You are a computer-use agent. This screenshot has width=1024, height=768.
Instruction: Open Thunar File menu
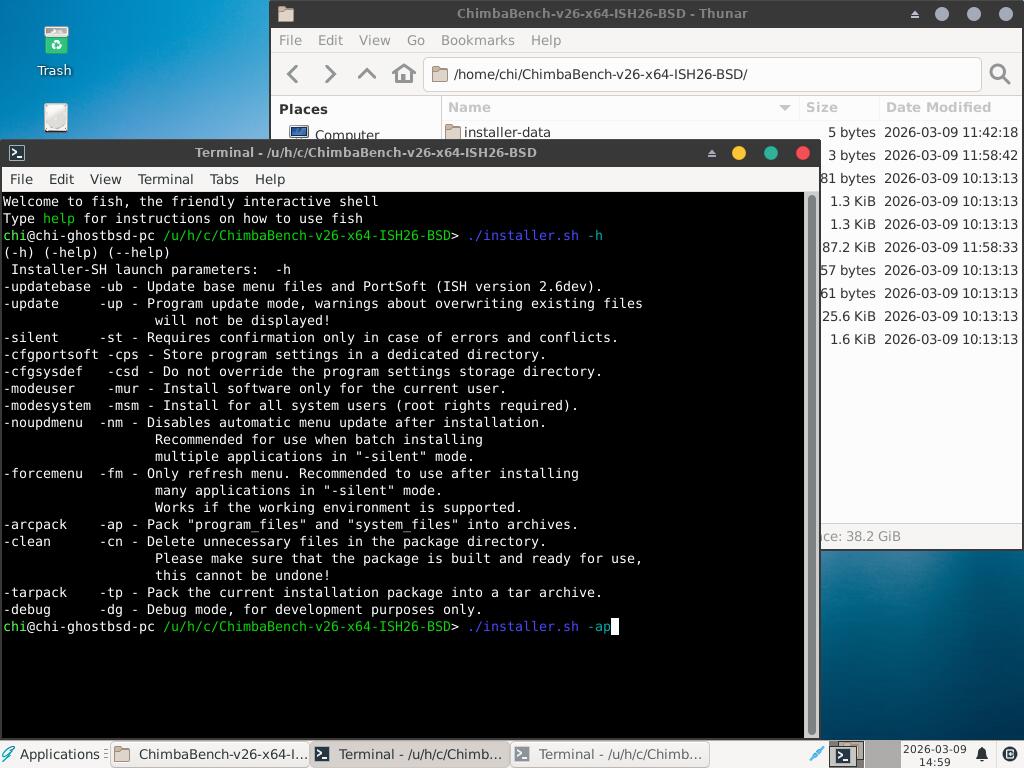pyautogui.click(x=290, y=40)
